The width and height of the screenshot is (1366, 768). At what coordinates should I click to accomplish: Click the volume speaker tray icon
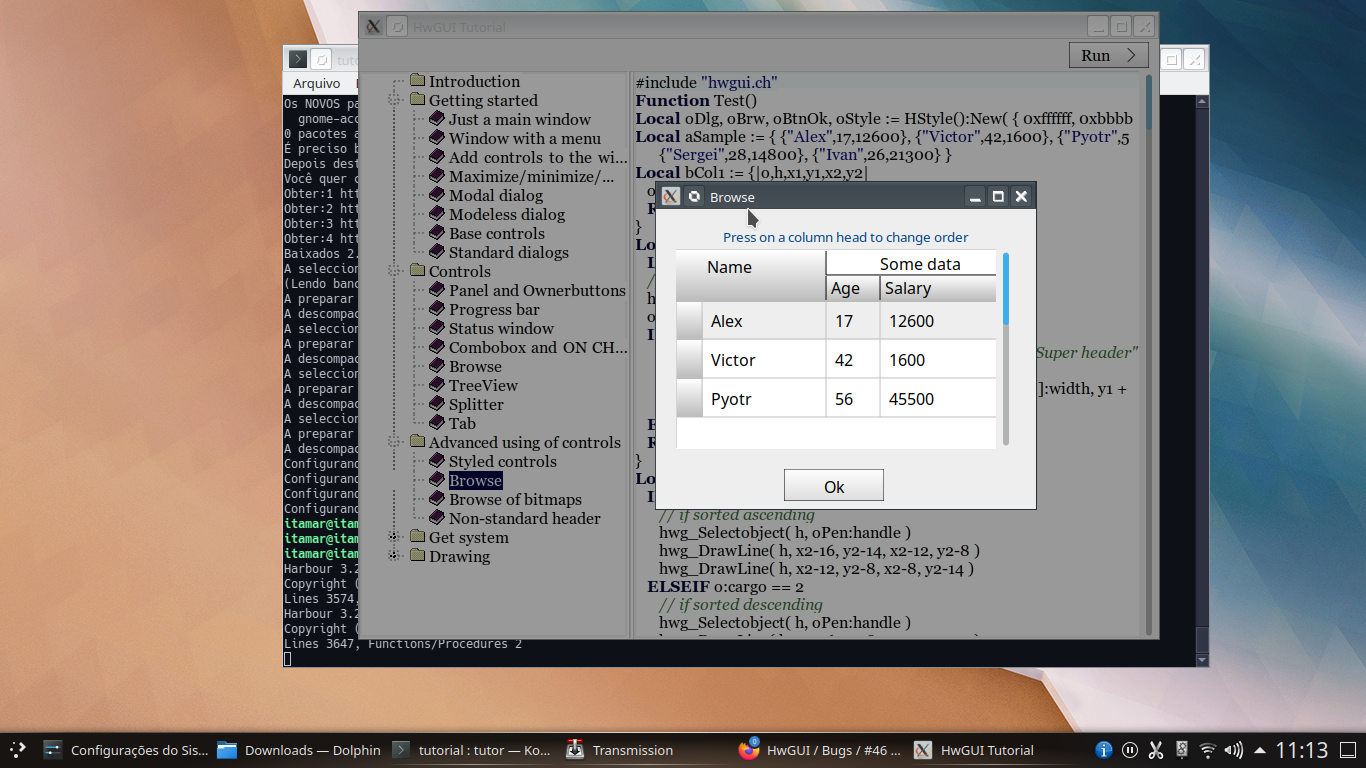pyautogui.click(x=1233, y=750)
